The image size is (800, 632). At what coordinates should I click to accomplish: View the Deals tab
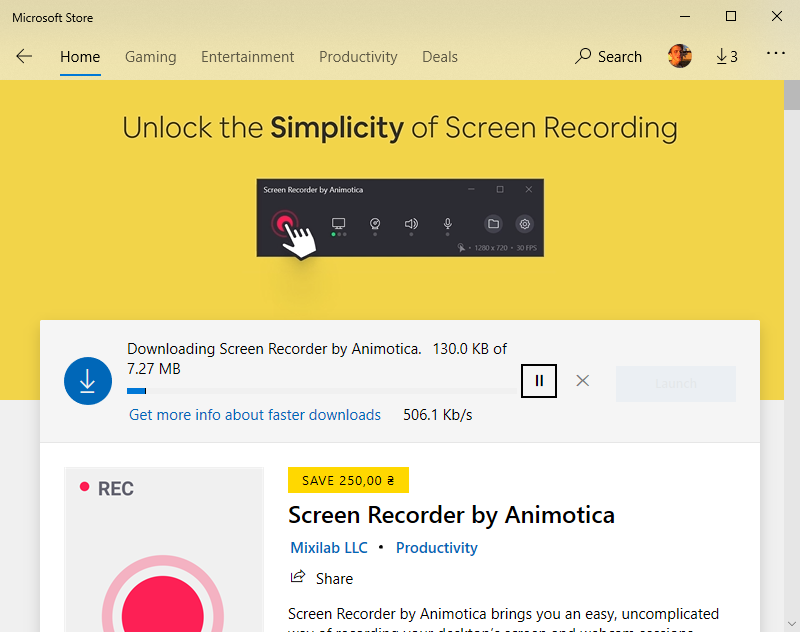[x=440, y=57]
